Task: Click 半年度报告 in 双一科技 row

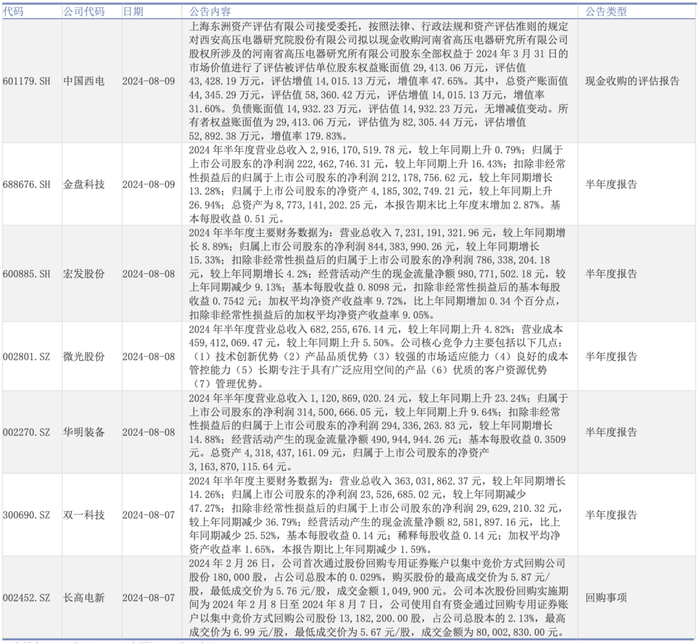Action: [611, 515]
